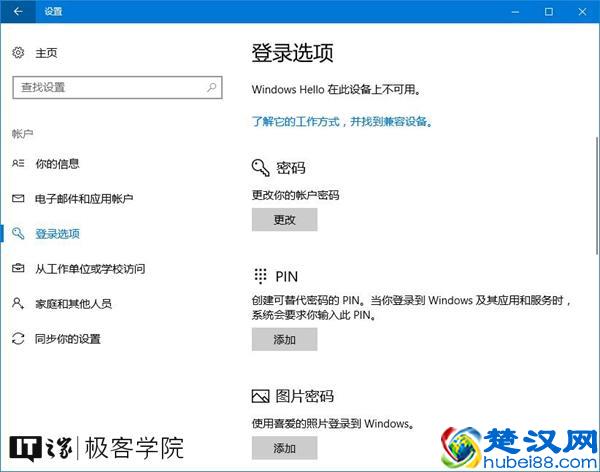
Task: Click the sync arrows icon for 同步你的设置
Action: click(x=18, y=339)
